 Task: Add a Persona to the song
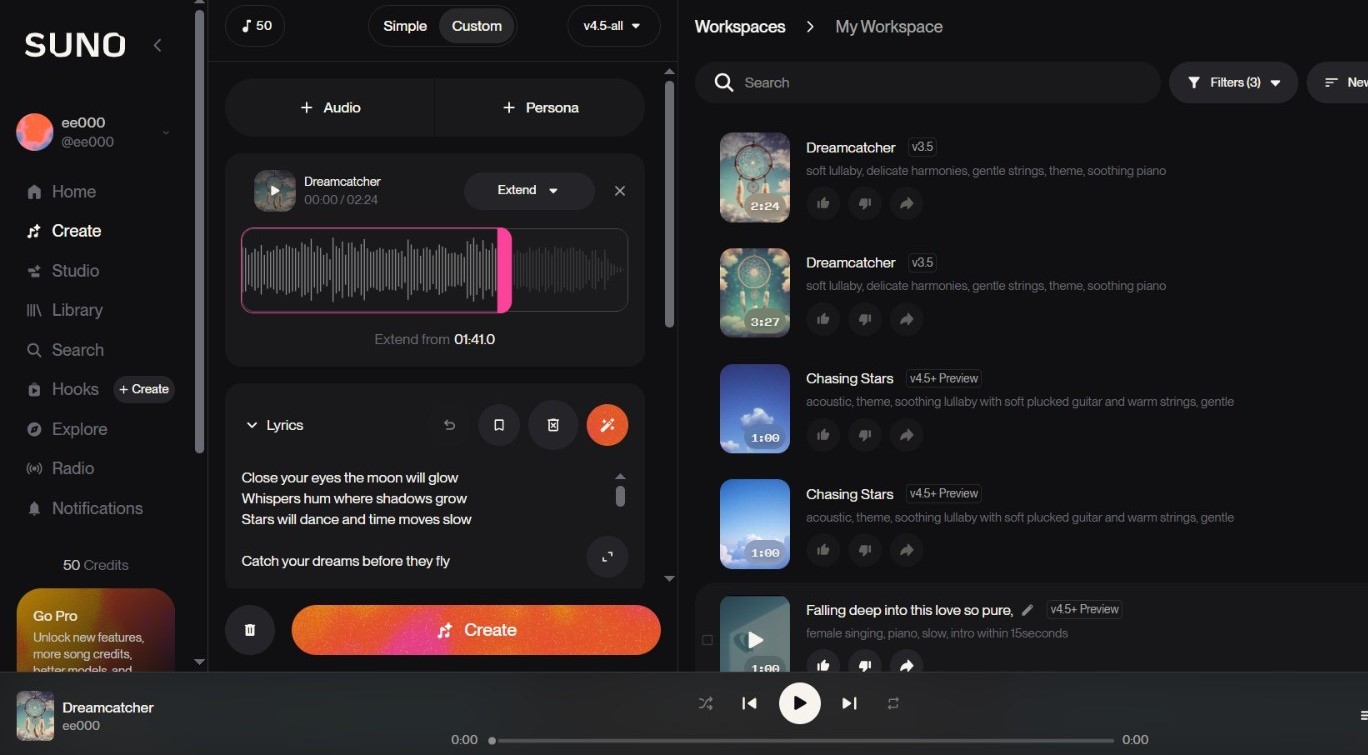540,108
